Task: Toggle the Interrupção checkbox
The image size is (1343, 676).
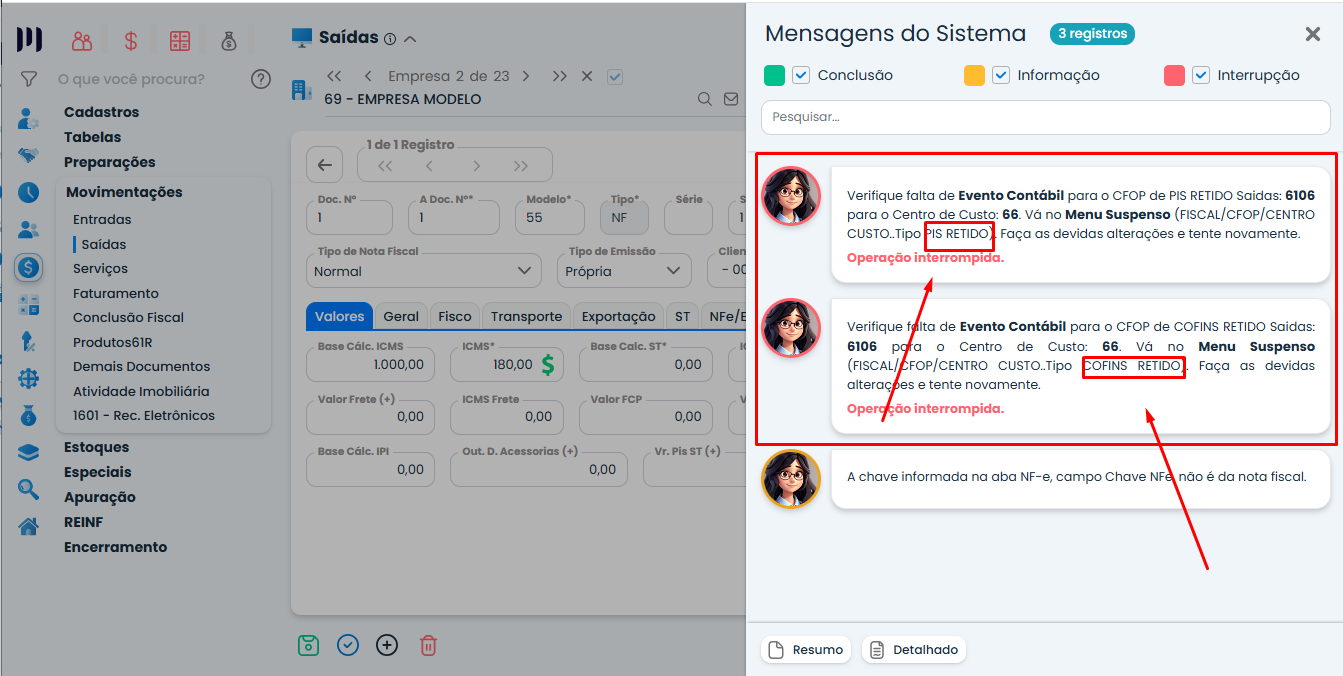Action: click(1201, 75)
